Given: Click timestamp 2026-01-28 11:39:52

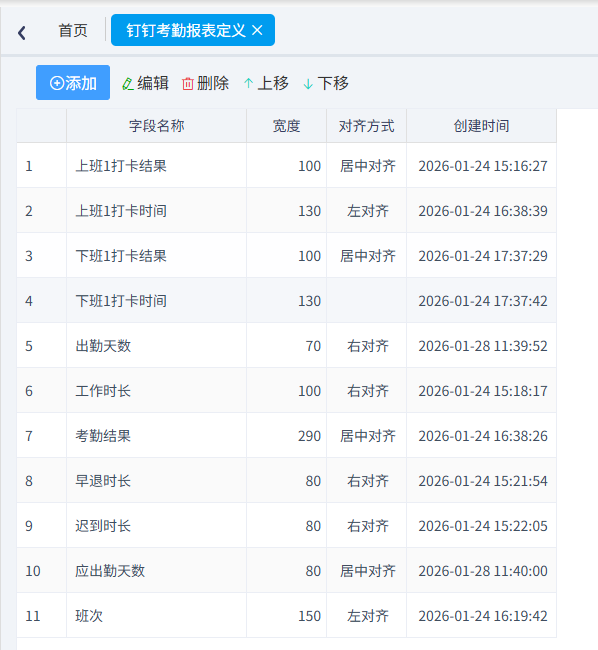Looking at the screenshot, I should [483, 346].
